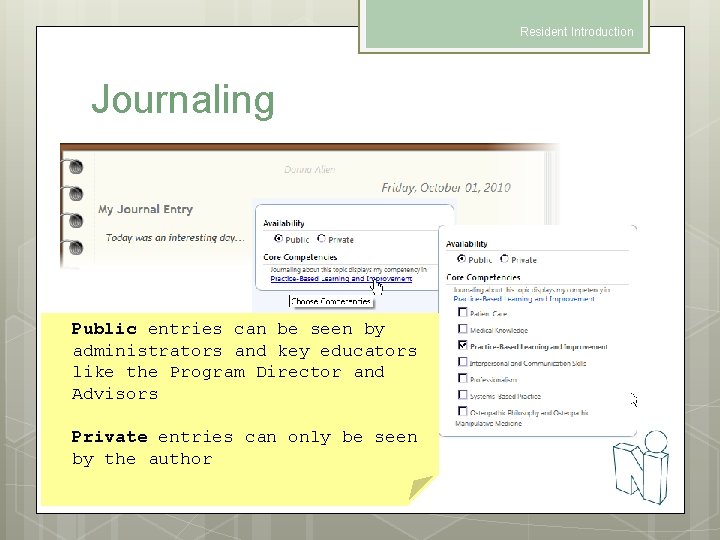Click the Availability heading in the right panel
Image resolution: width=720 pixels, height=540 pixels.
(x=467, y=244)
